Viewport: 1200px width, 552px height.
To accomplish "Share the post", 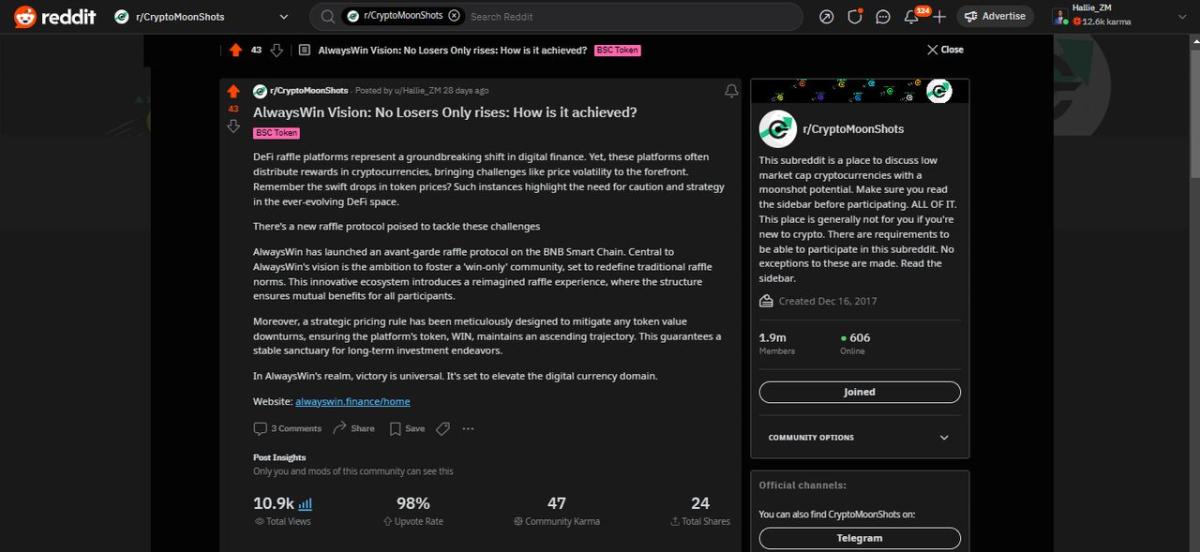I will [x=353, y=428].
